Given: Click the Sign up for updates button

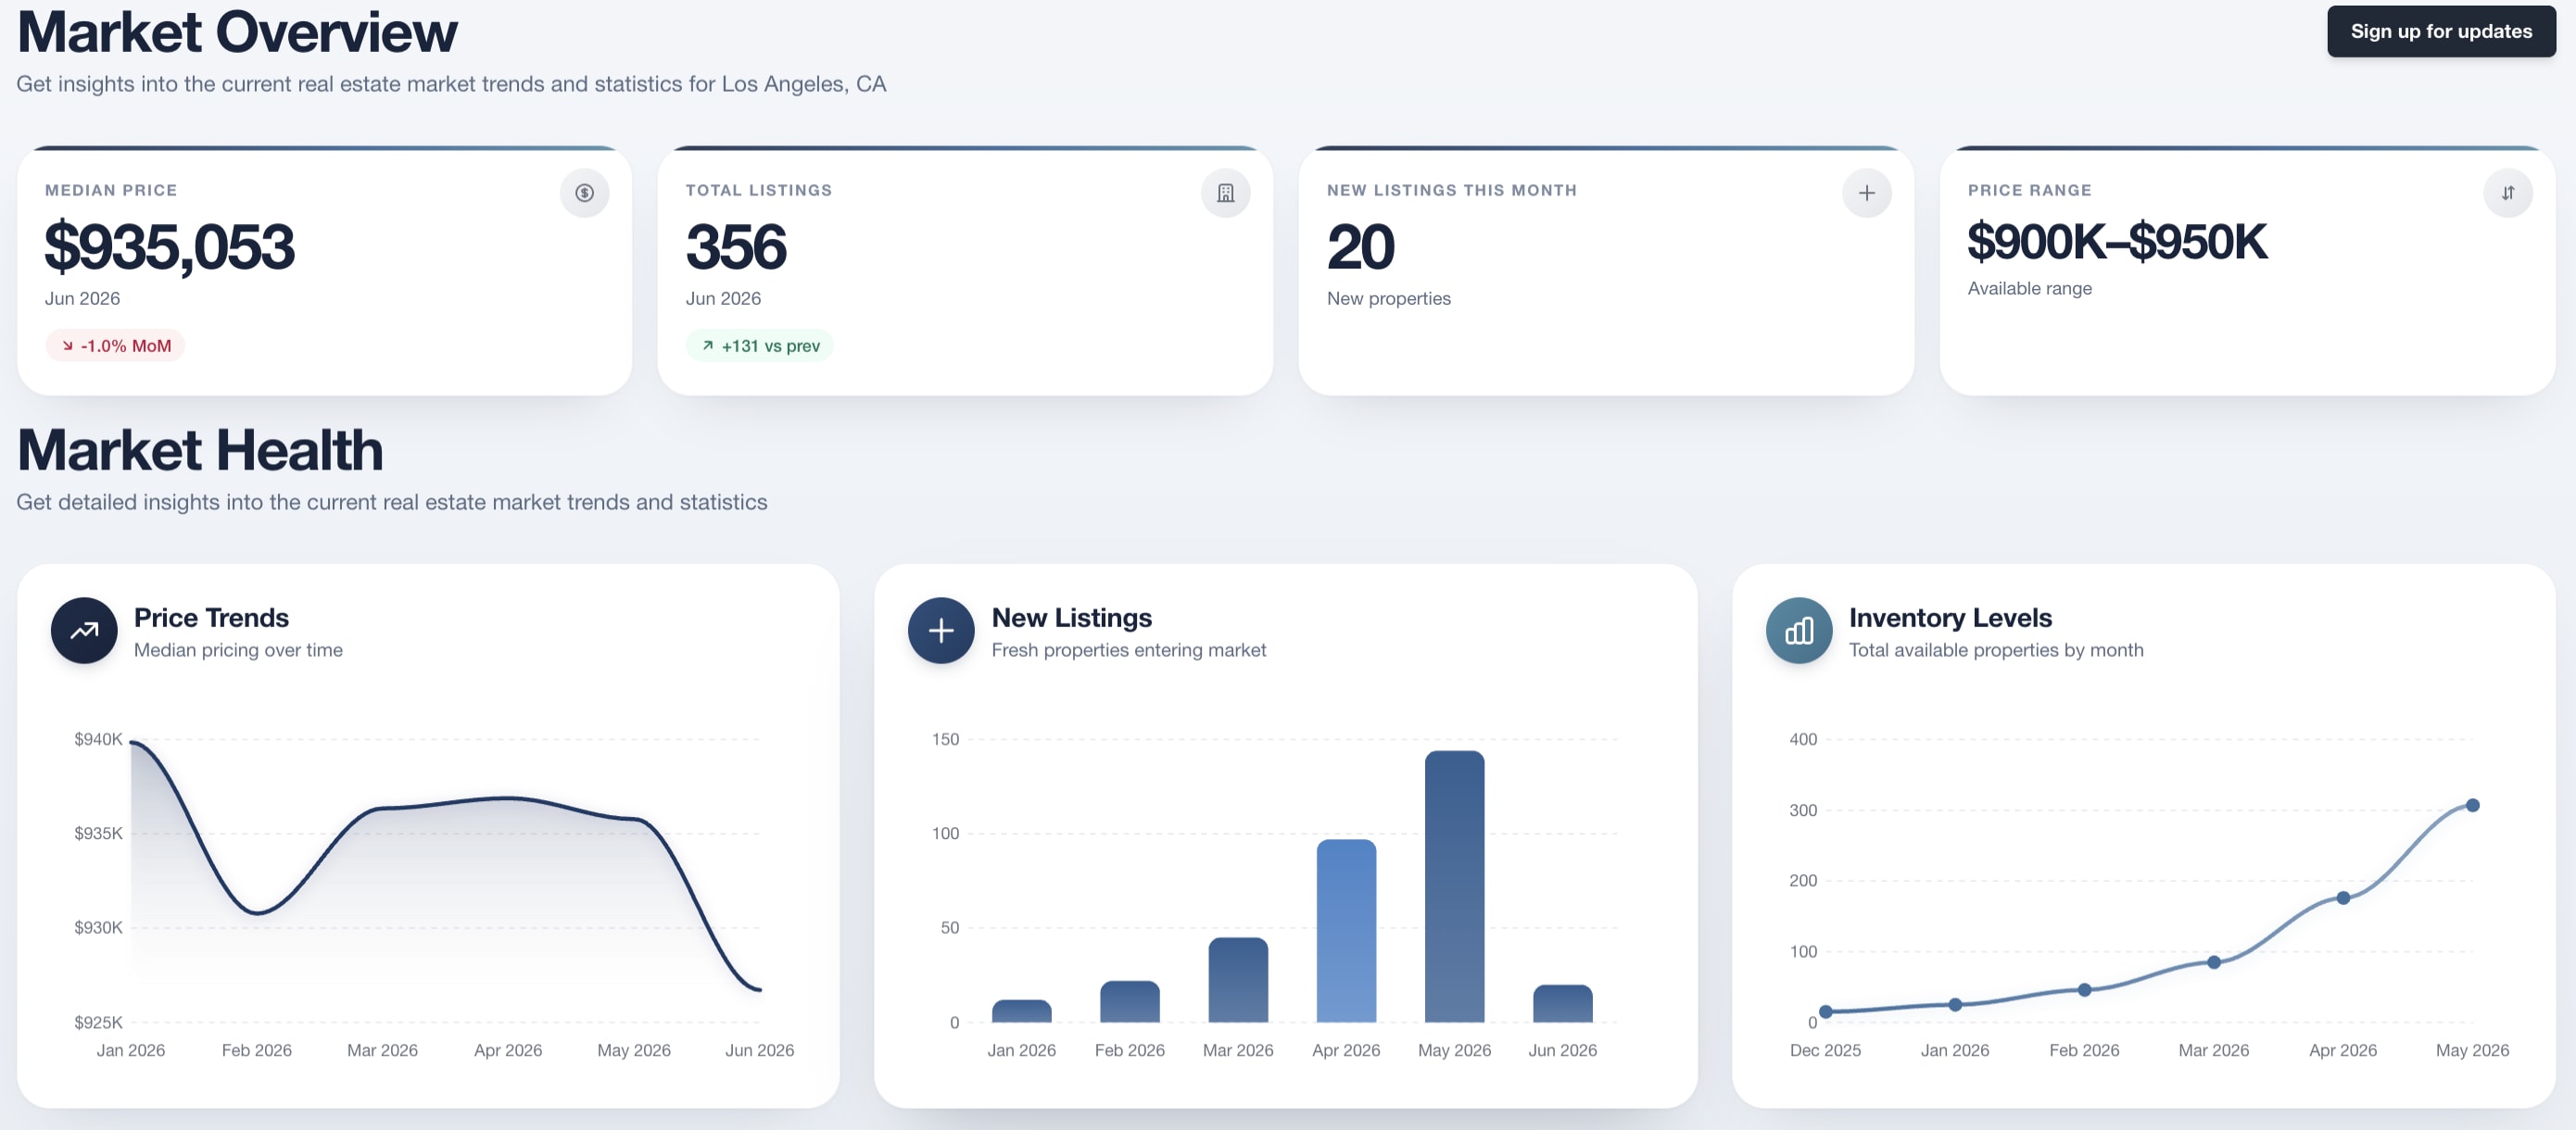Looking at the screenshot, I should pos(2440,31).
